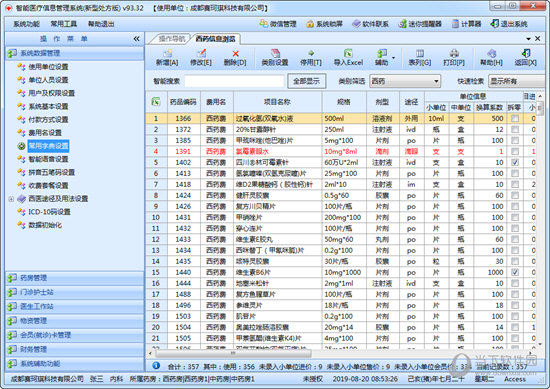Close the current tab with X
The width and height of the screenshot is (550, 389).
point(537,39)
